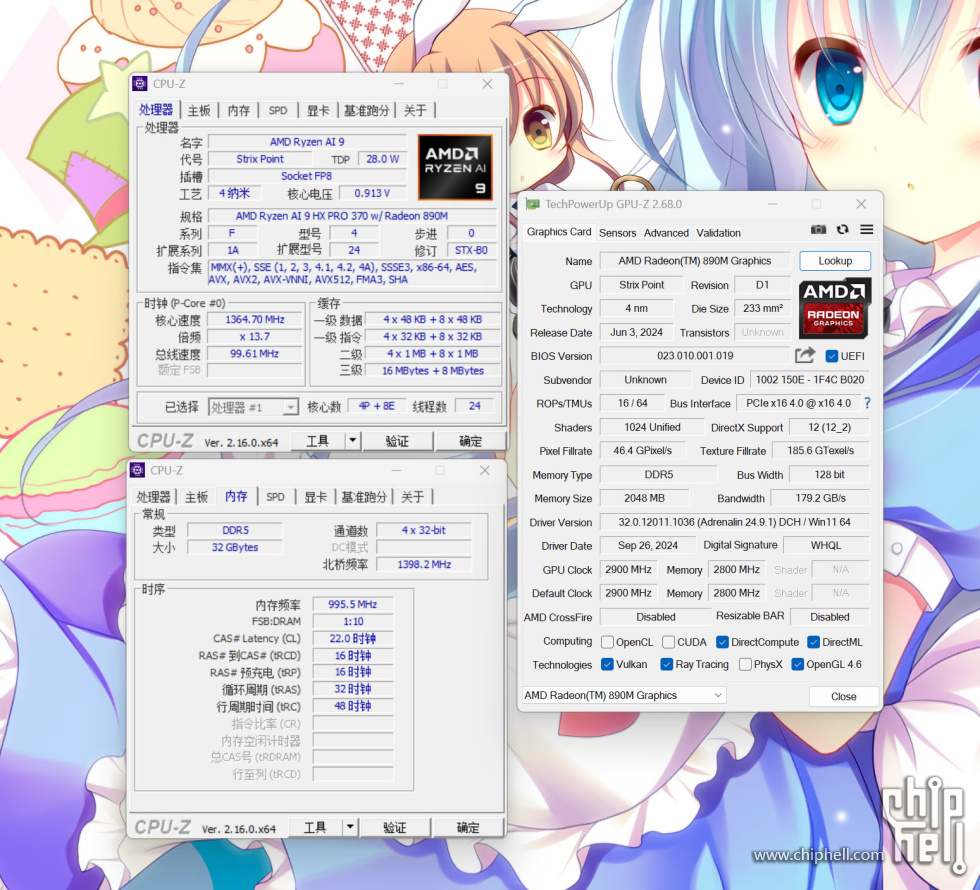Click the 北桥频率 value 1398.2 MHz

pyautogui.click(x=424, y=564)
